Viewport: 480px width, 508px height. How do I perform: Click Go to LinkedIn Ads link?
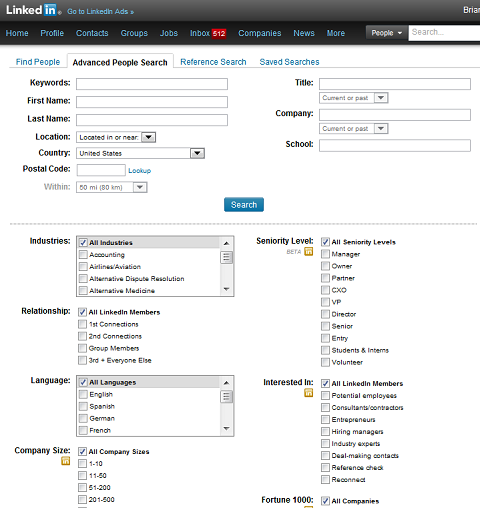click(100, 12)
